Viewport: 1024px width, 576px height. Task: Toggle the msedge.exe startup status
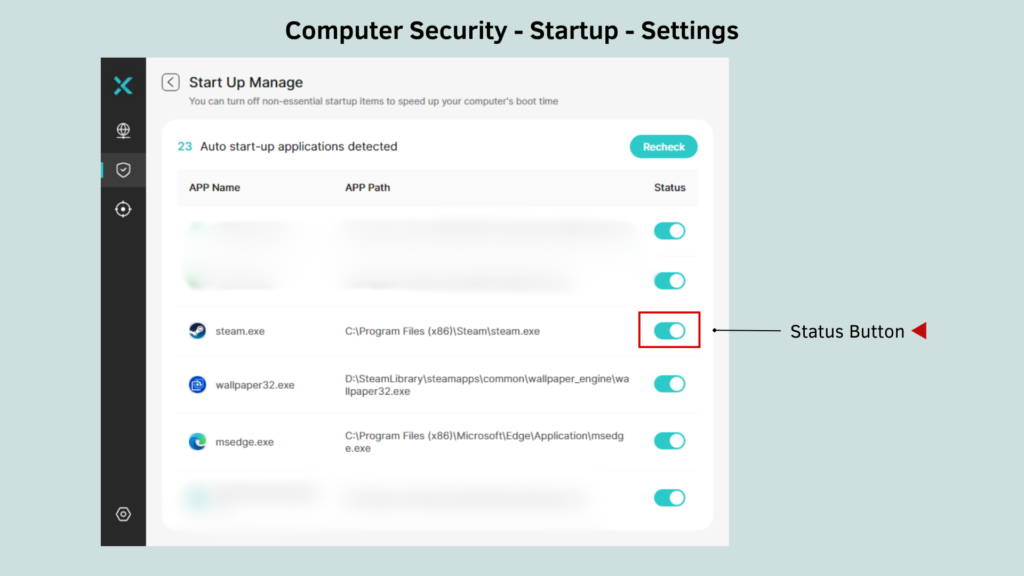669,440
